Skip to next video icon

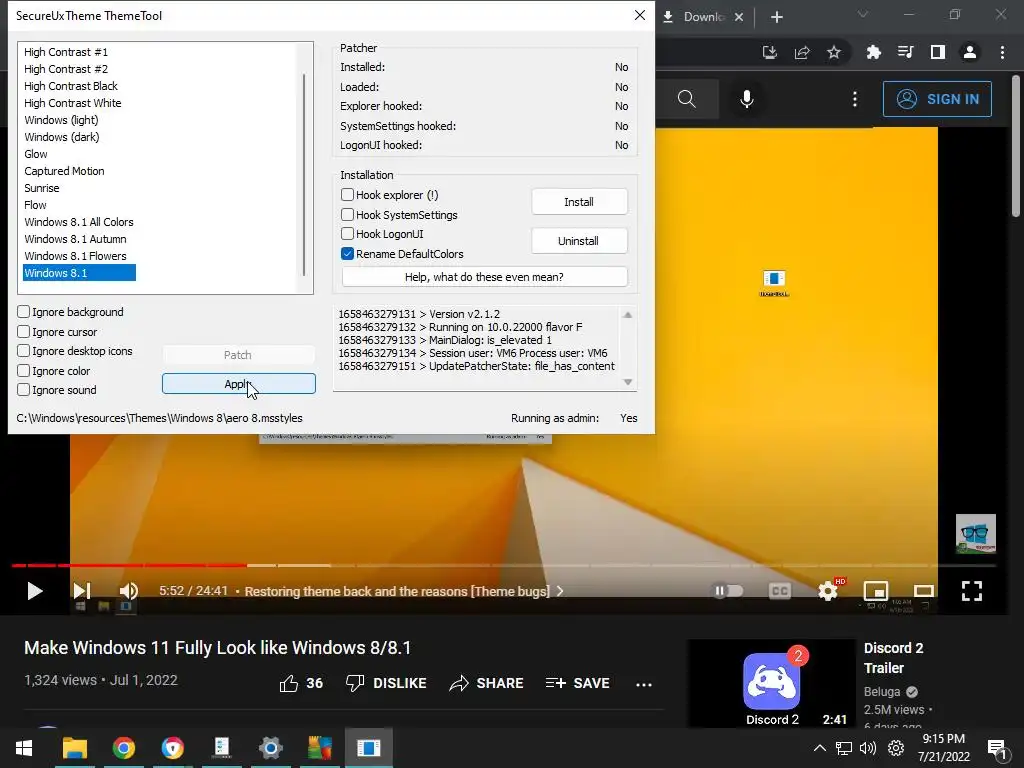82,591
